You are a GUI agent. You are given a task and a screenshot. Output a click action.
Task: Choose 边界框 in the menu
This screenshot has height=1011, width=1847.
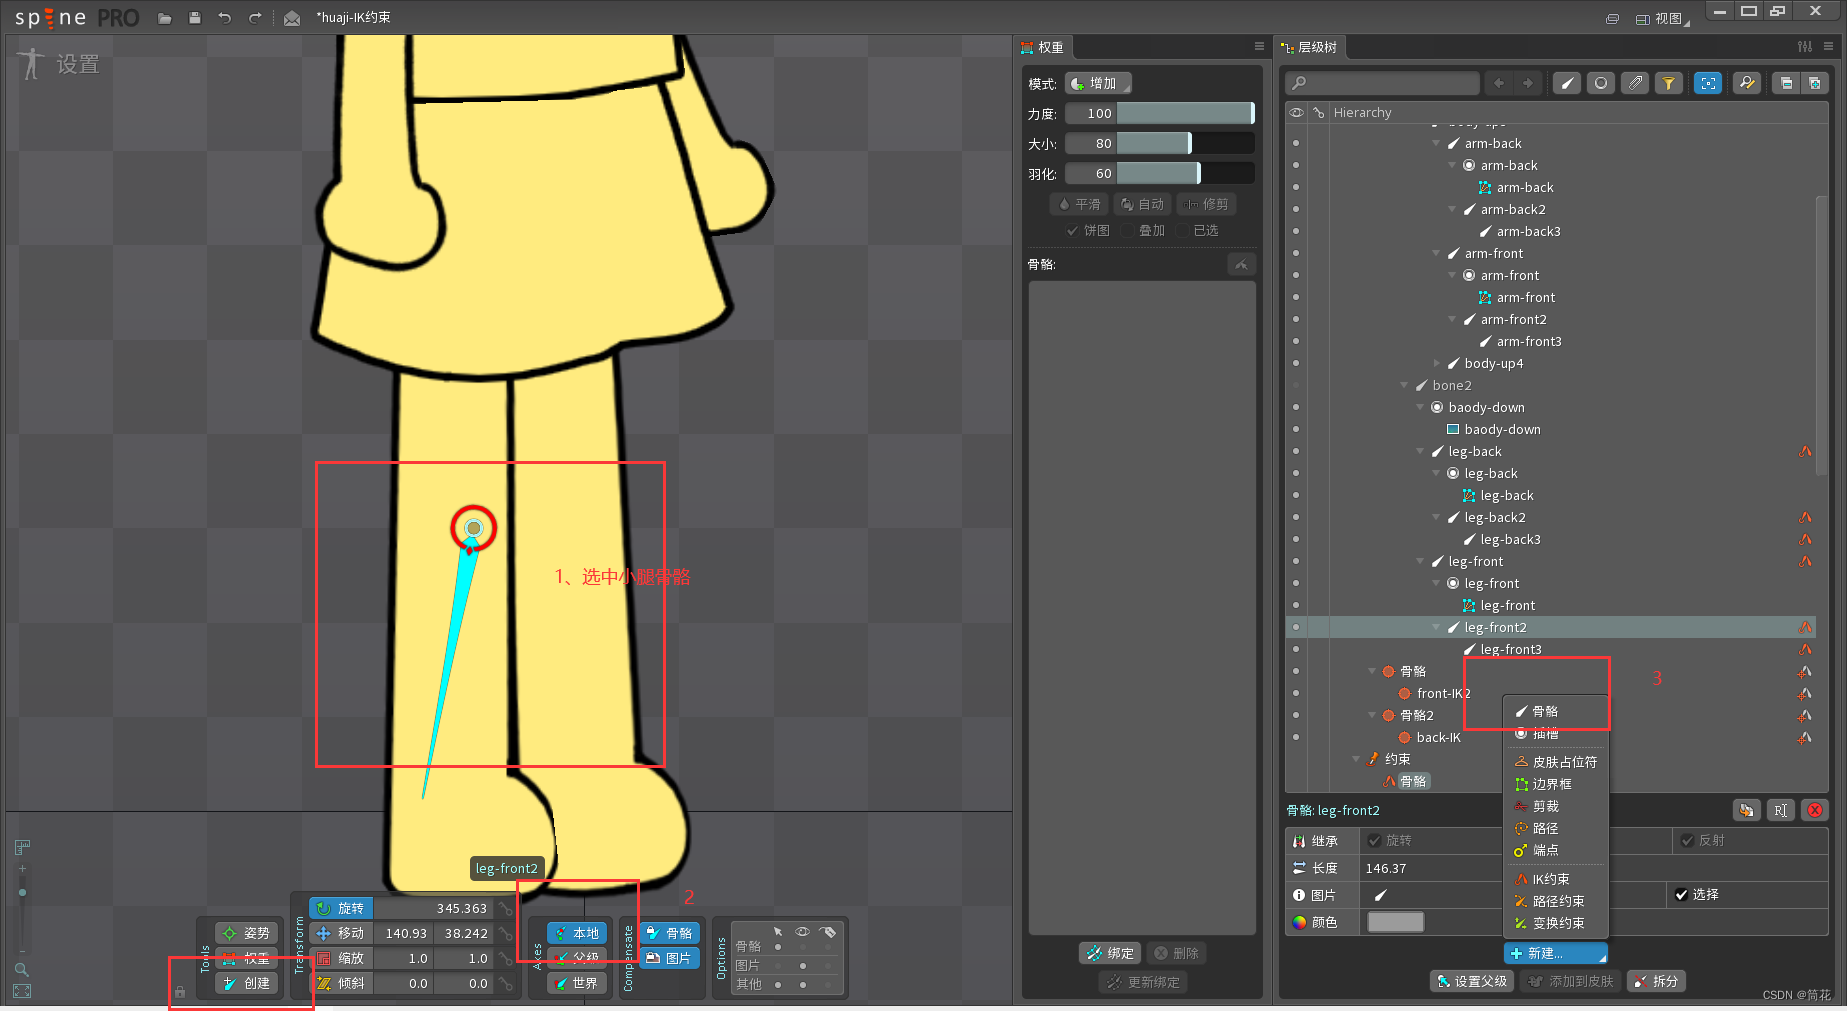click(1555, 784)
